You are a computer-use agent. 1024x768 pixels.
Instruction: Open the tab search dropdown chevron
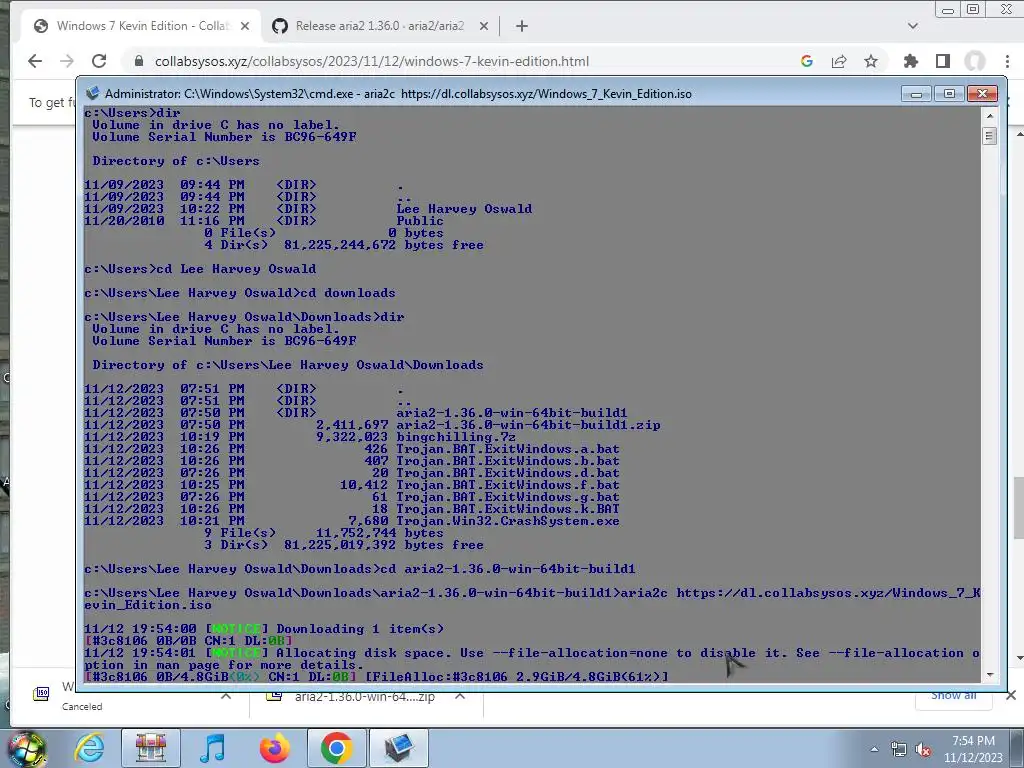912,26
